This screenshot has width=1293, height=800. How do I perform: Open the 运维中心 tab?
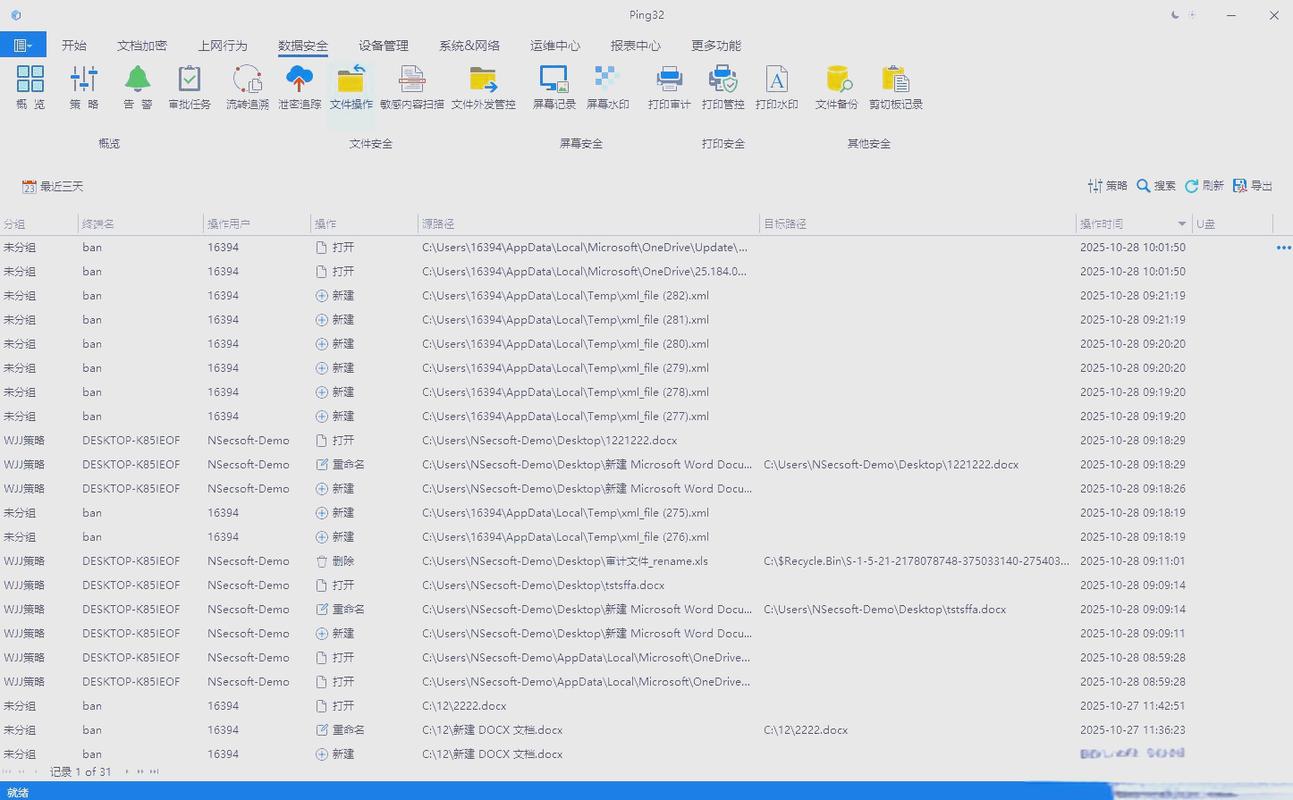click(555, 45)
